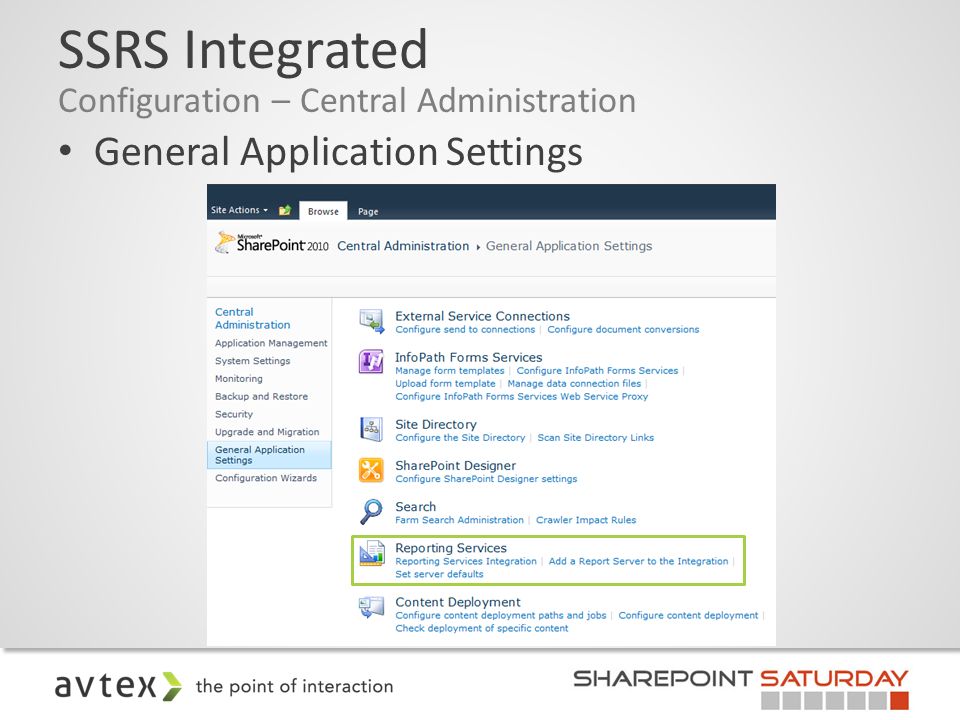Screen dimensions: 960x720
Task: Open Reporting Services Integration link
Action: (x=466, y=561)
